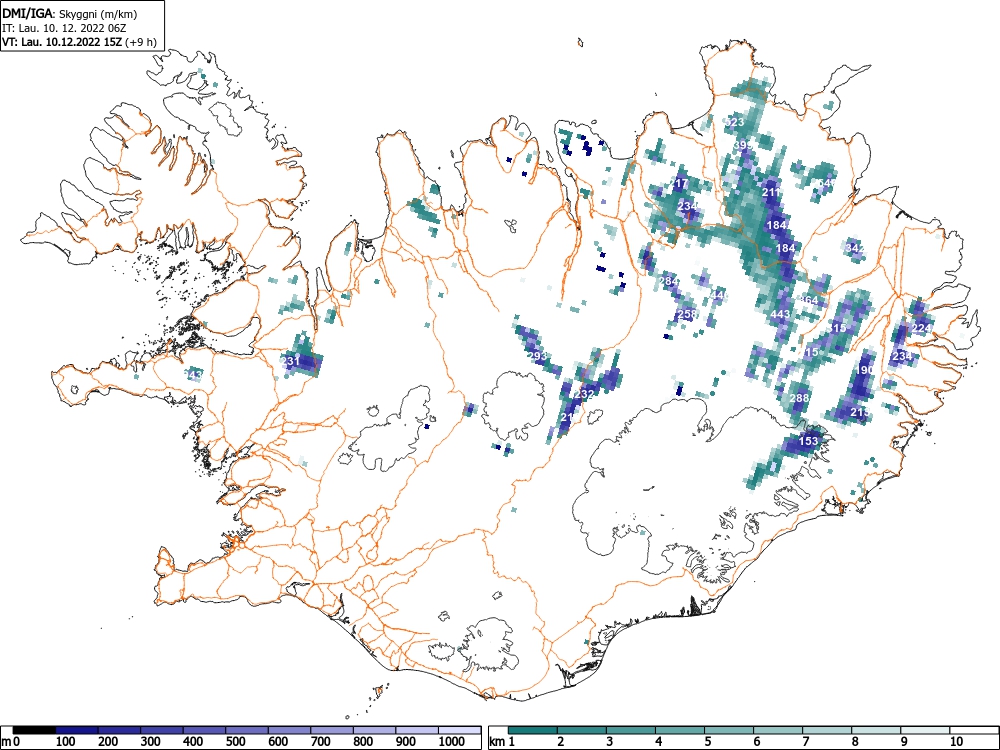Viewport: 1000px width, 750px height.
Task: Click the 443 value label on the map
Action: 780,314
